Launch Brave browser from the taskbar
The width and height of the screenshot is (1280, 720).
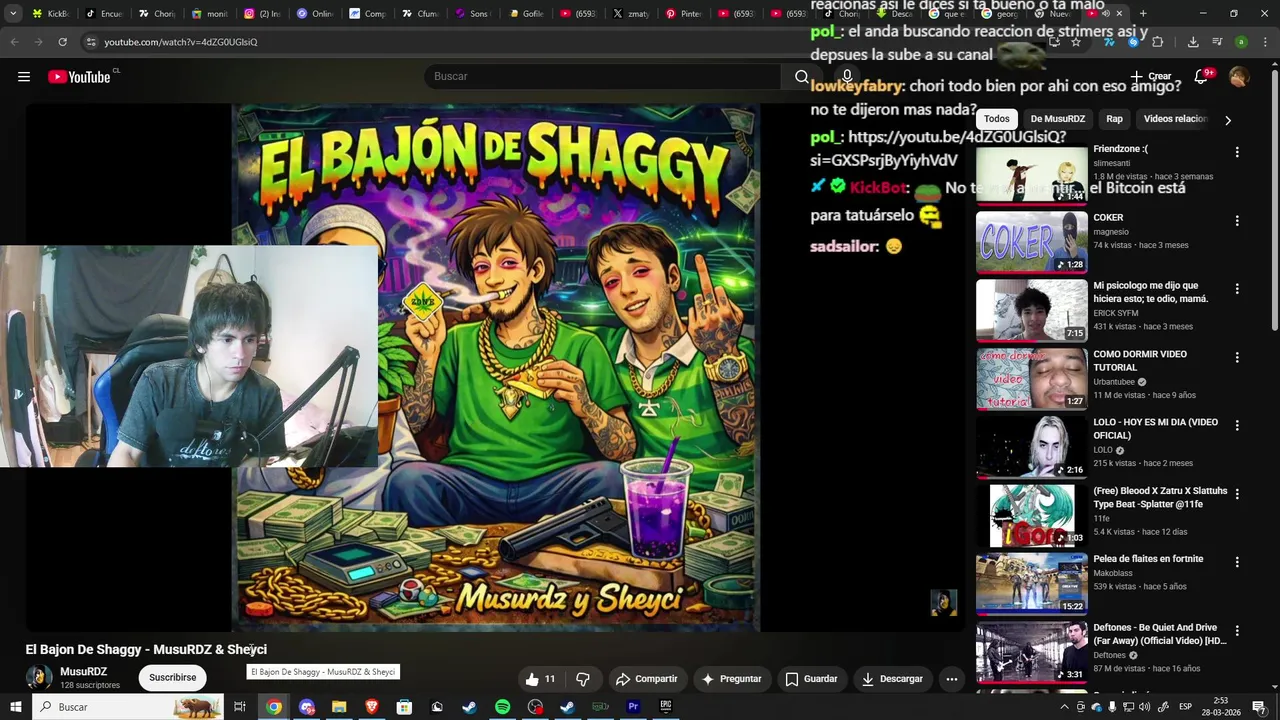372,707
